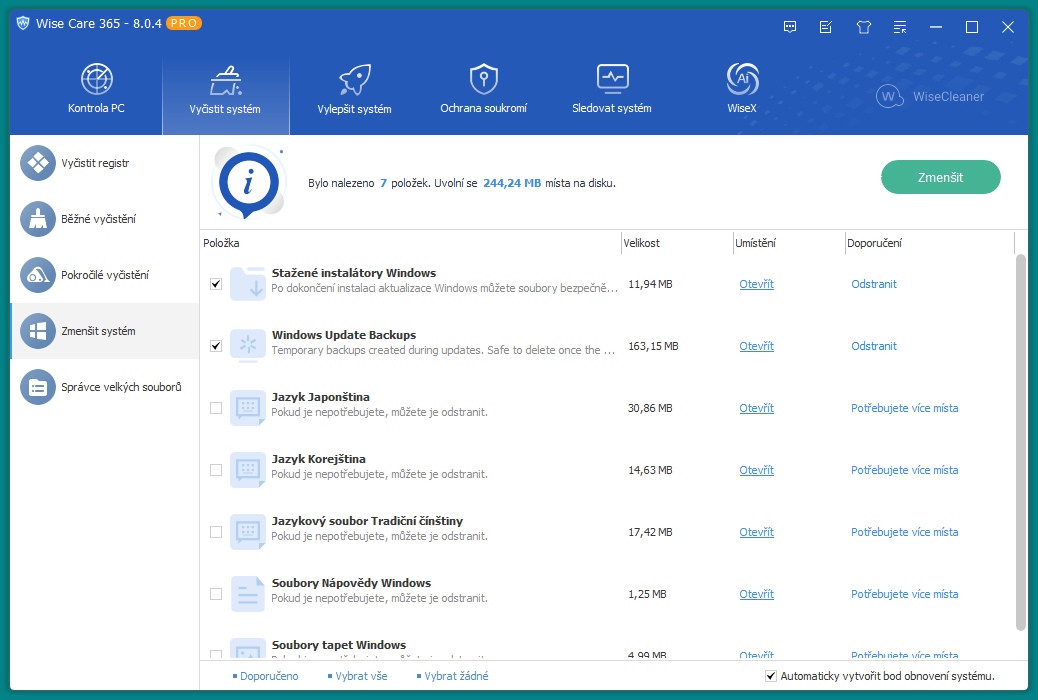Image resolution: width=1038 pixels, height=700 pixels.
Task: Click the PRO badge in title bar
Action: pos(184,23)
